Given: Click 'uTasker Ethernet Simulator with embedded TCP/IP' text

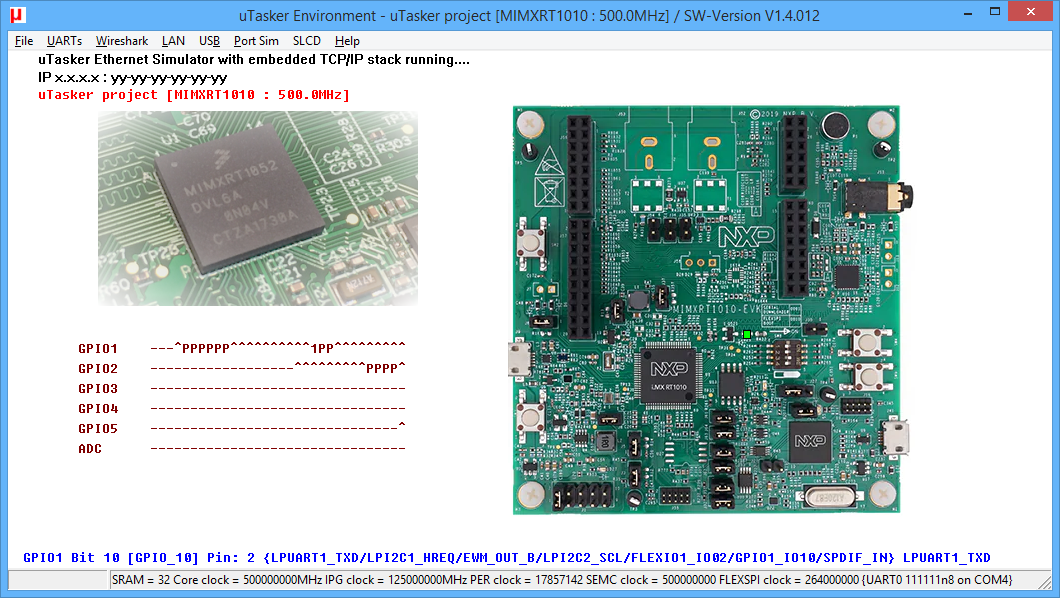Looking at the screenshot, I should pyautogui.click(x=254, y=59).
